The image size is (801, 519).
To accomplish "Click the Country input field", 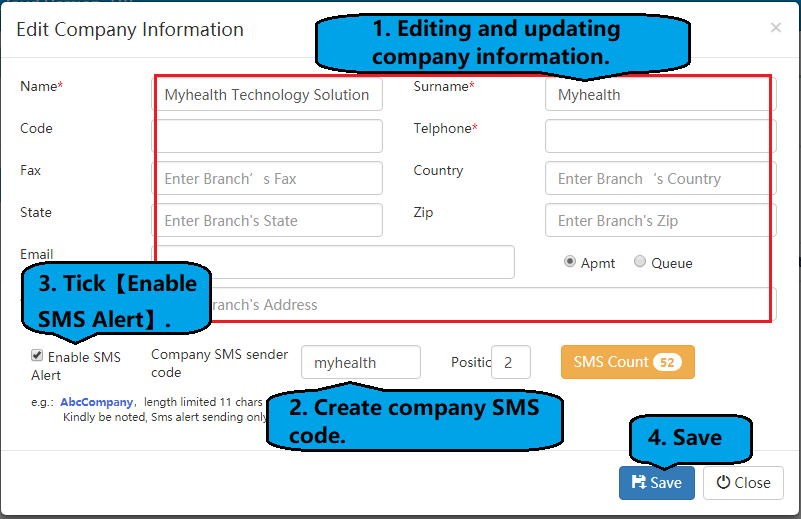I will pos(659,178).
